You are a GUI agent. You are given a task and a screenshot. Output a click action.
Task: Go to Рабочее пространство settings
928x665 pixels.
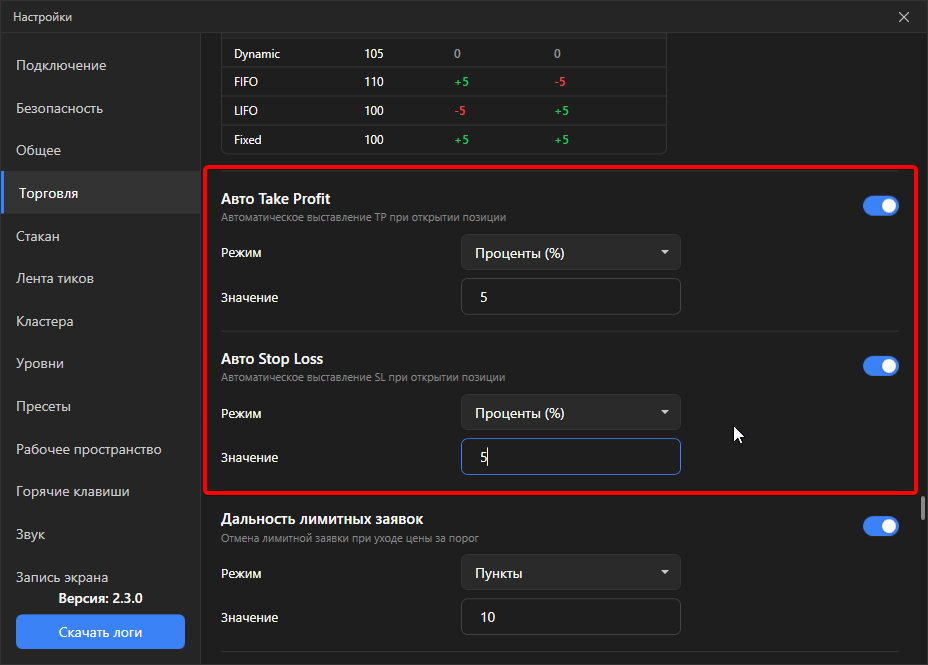point(101,449)
